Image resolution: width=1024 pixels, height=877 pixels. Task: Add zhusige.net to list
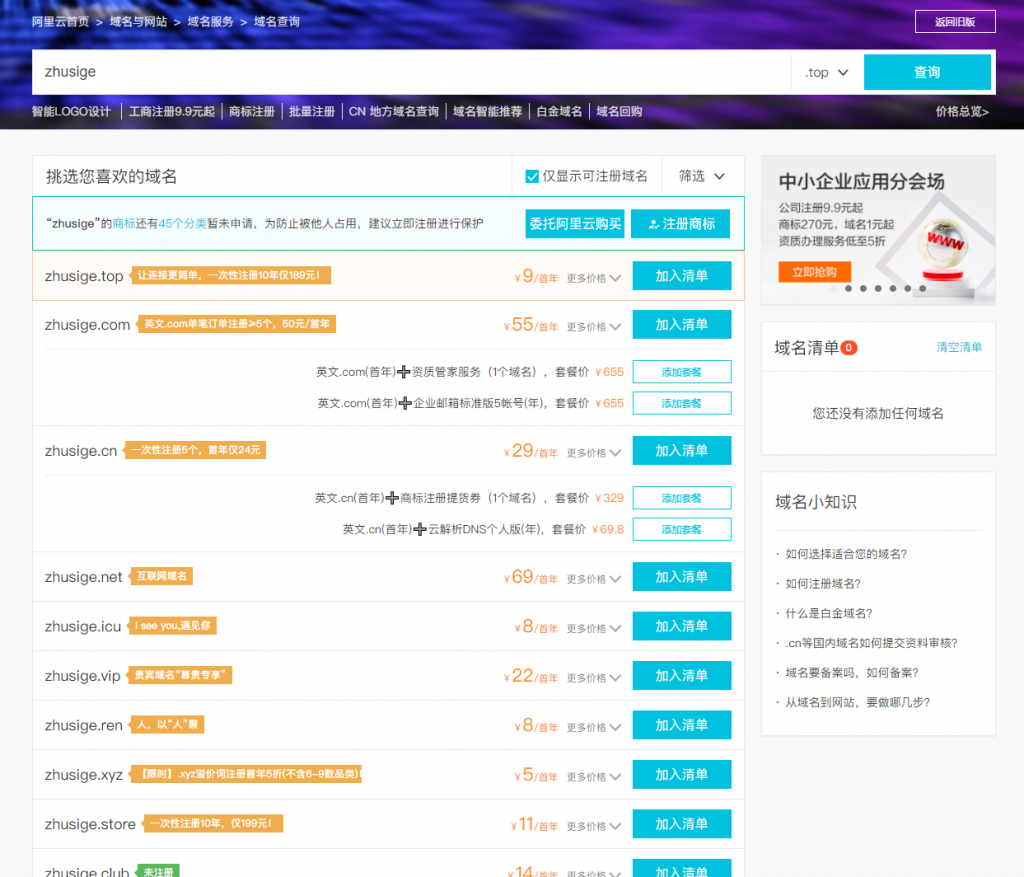point(682,577)
